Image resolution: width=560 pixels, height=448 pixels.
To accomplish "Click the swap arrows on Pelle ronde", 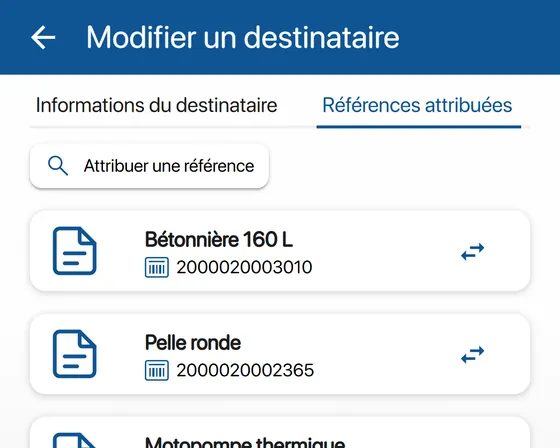I will pos(472,354).
